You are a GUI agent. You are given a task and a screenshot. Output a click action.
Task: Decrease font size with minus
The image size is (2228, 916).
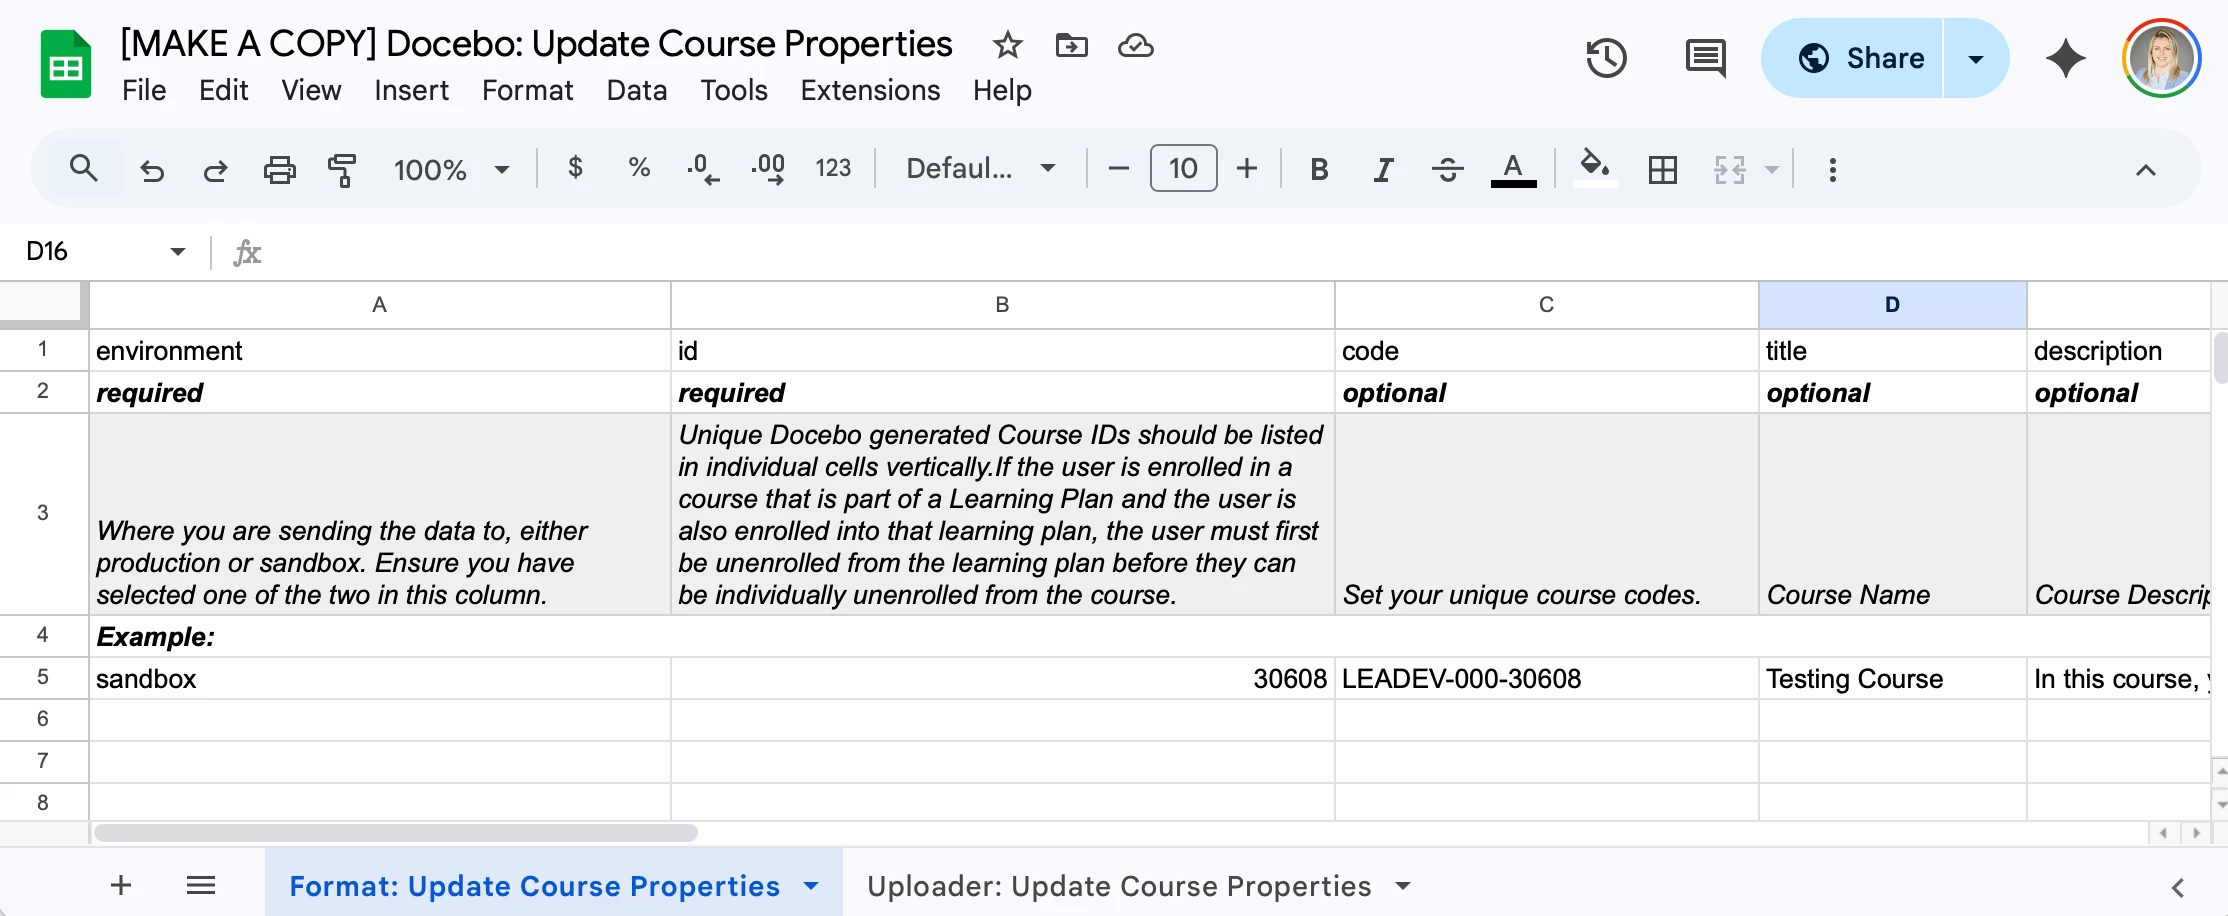[x=1119, y=169]
